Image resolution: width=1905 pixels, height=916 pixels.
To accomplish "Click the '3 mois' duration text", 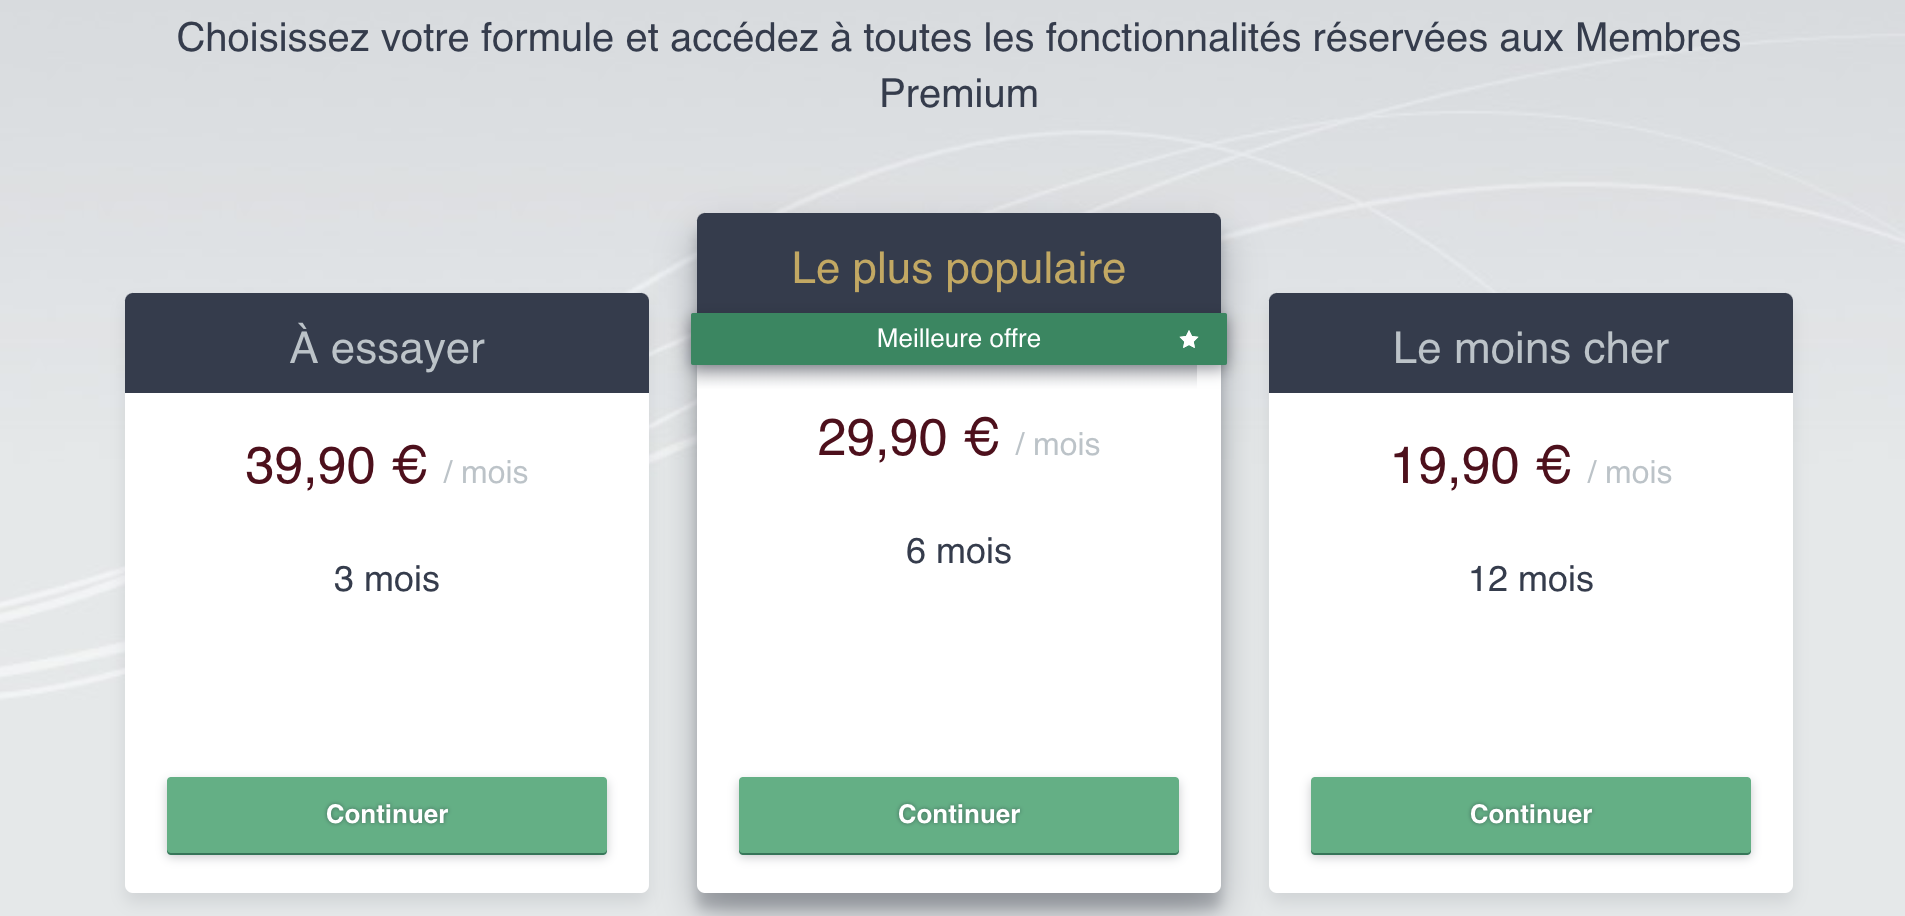I will [x=386, y=579].
